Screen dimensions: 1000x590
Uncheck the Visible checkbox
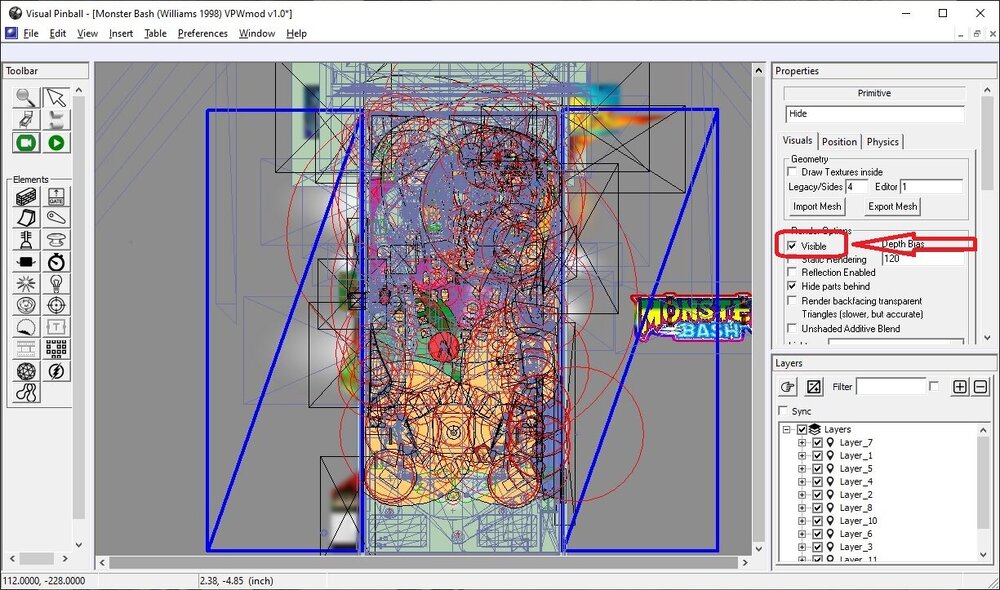coord(792,246)
